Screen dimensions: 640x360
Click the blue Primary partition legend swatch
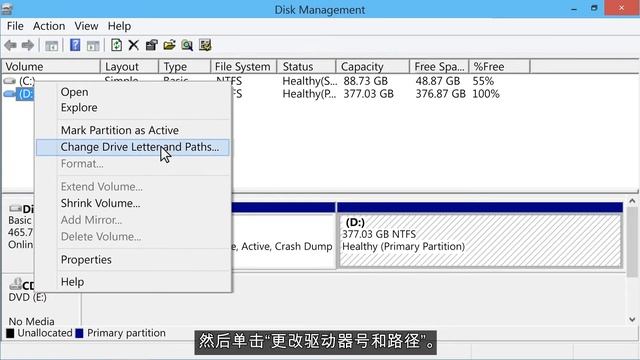click(x=80, y=333)
